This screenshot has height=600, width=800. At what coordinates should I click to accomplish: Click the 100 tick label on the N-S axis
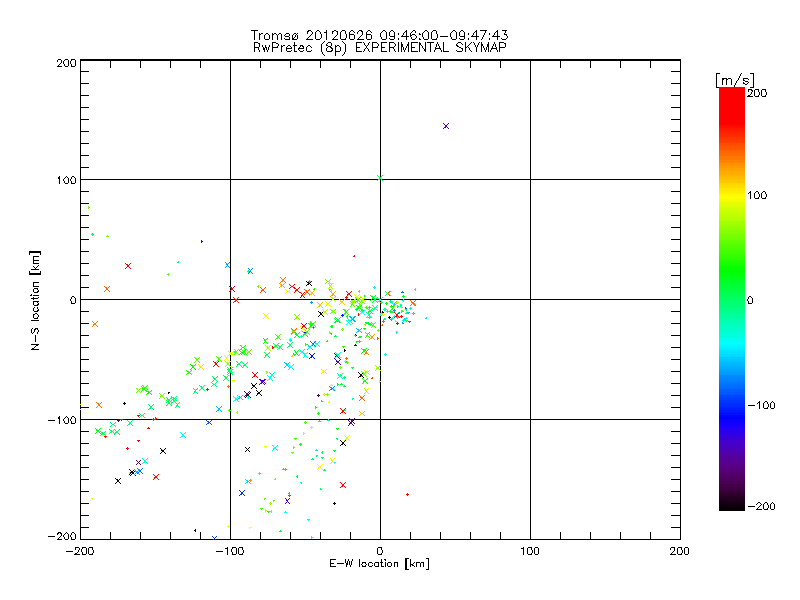pos(66,180)
